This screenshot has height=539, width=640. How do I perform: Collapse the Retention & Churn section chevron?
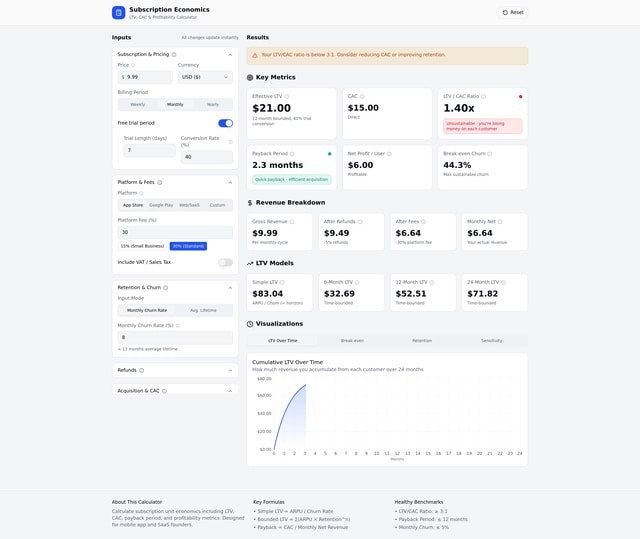pos(230,288)
